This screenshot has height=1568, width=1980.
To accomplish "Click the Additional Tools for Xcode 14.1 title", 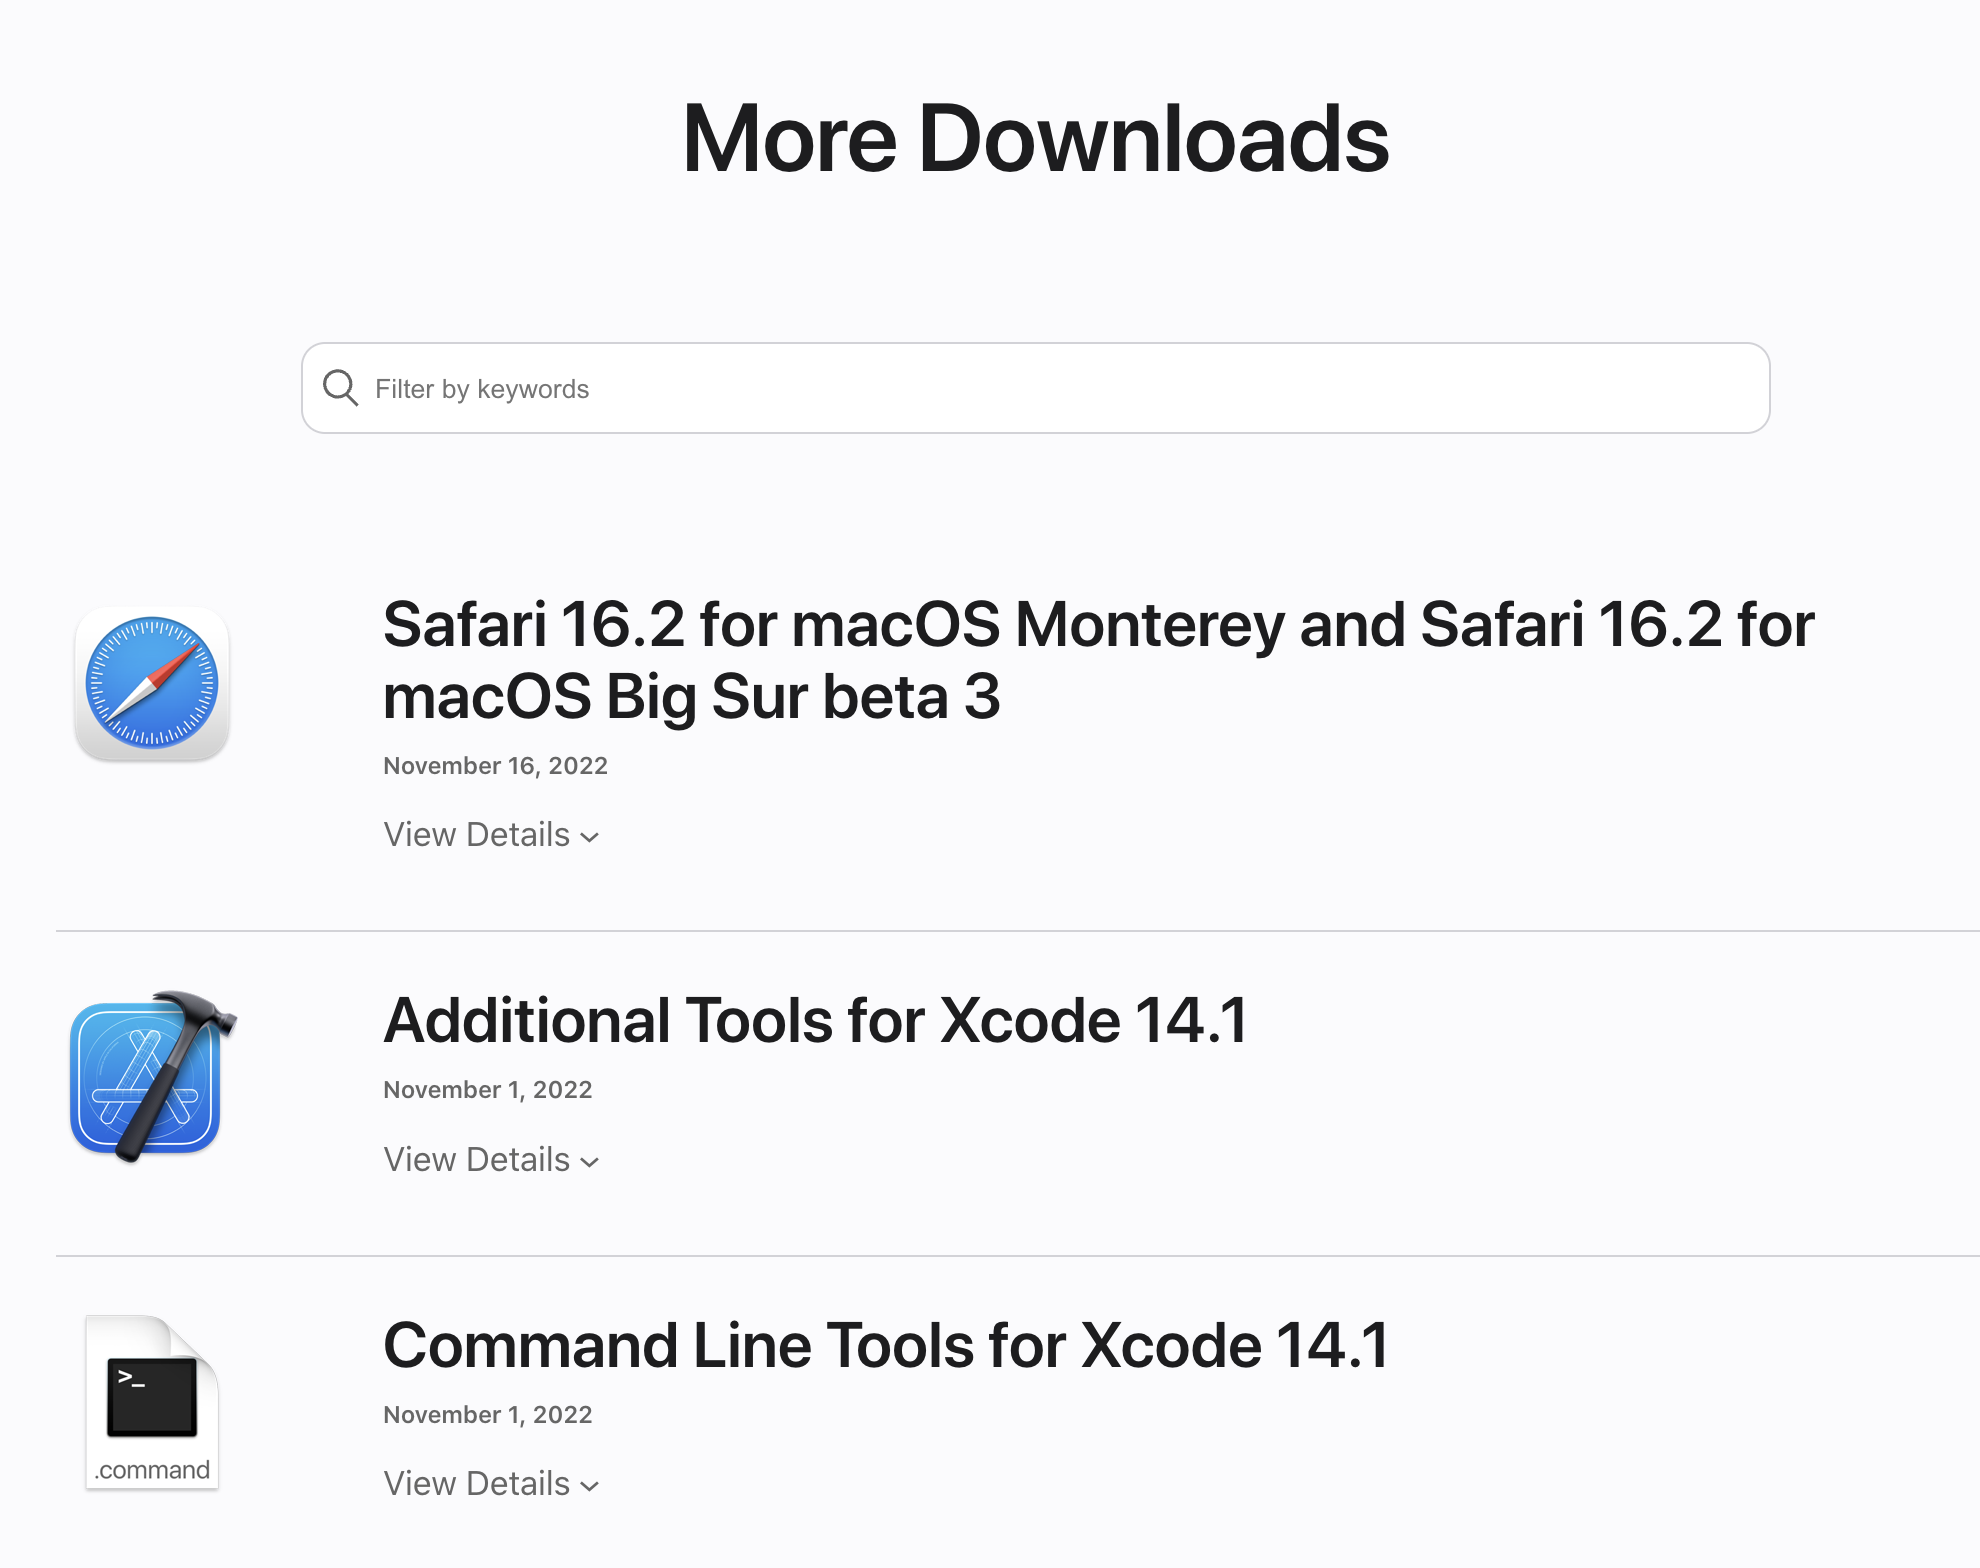I will [816, 1020].
